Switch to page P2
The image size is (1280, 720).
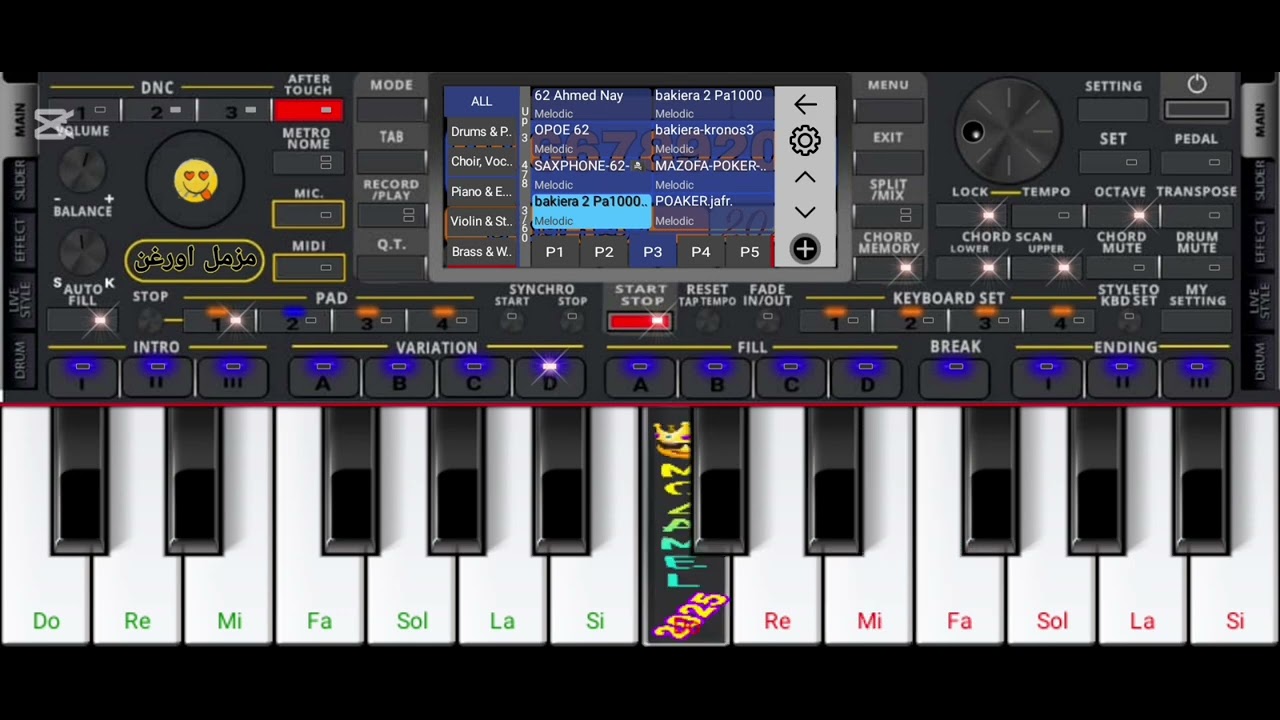click(x=603, y=252)
